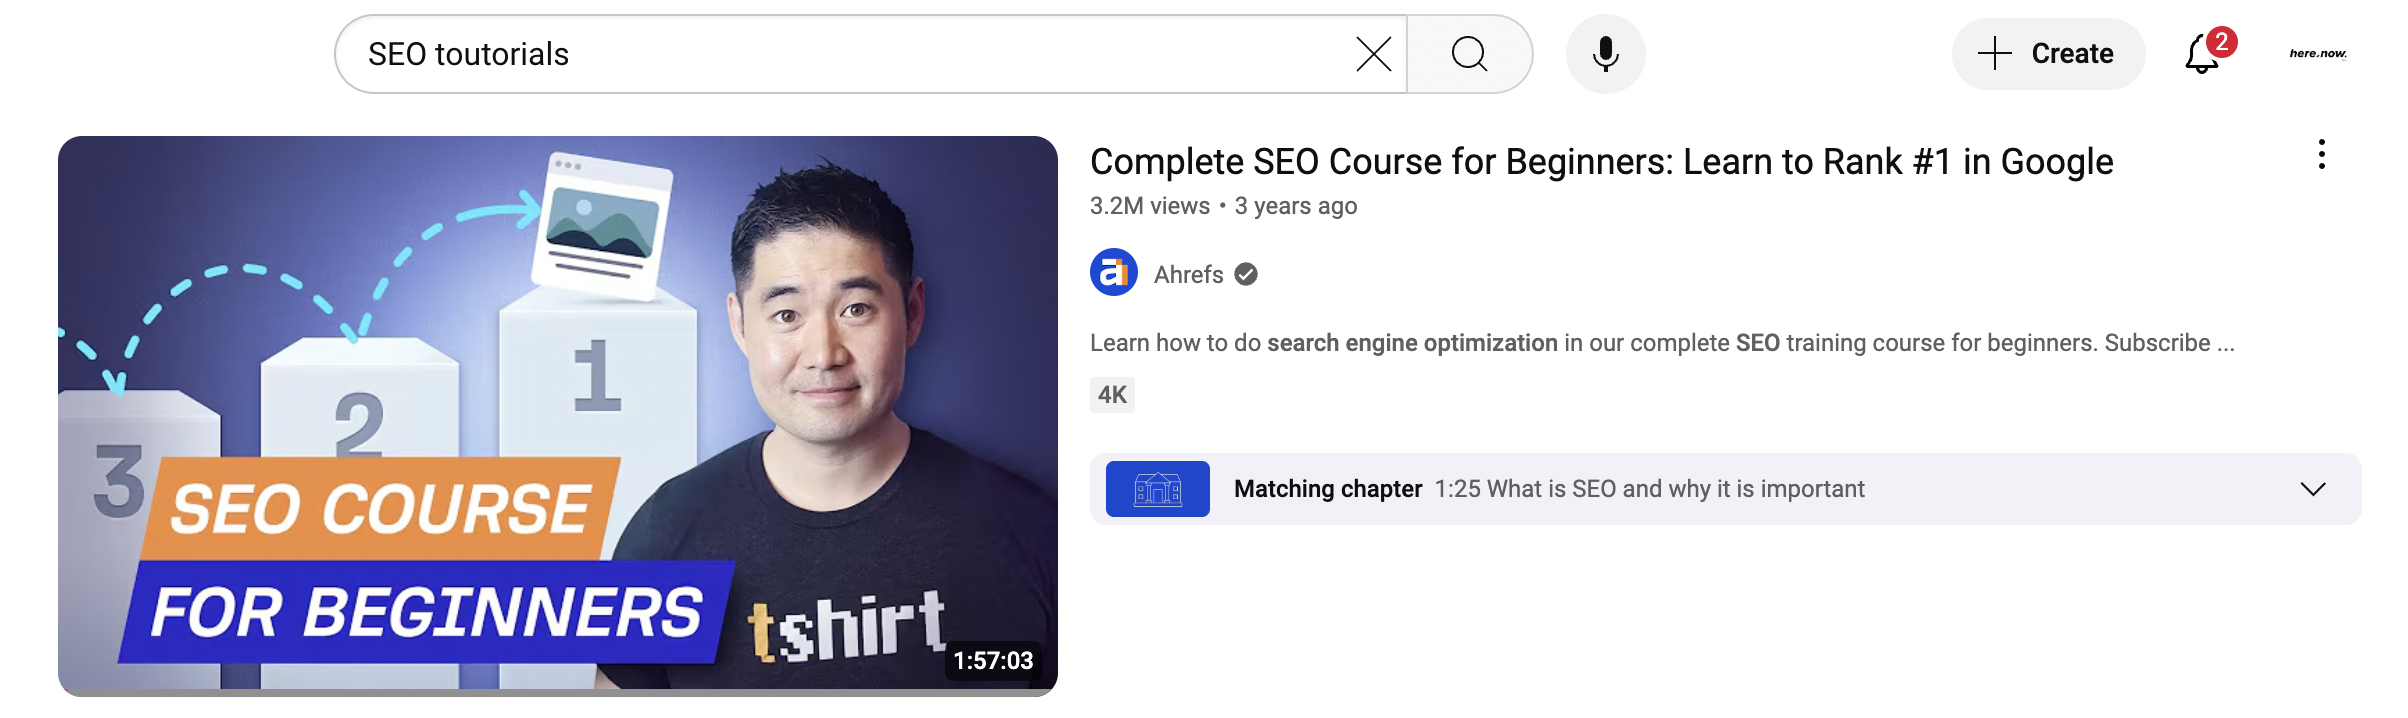Viewport: 2408px width, 718px height.
Task: Expand the Matching chapter chevron
Action: [x=2312, y=489]
